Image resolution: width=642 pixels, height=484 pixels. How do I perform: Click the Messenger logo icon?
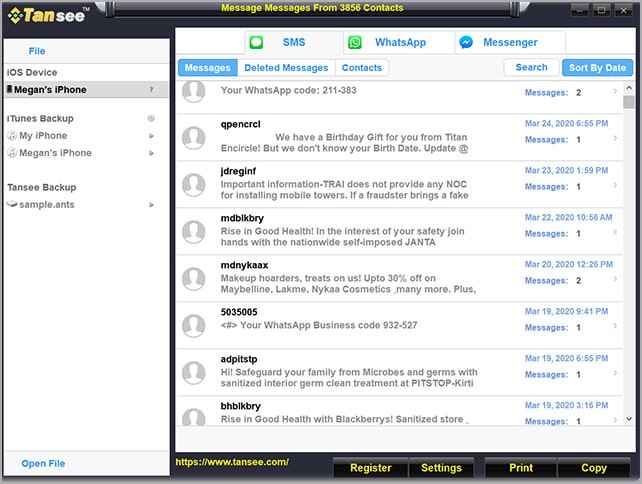click(x=466, y=43)
